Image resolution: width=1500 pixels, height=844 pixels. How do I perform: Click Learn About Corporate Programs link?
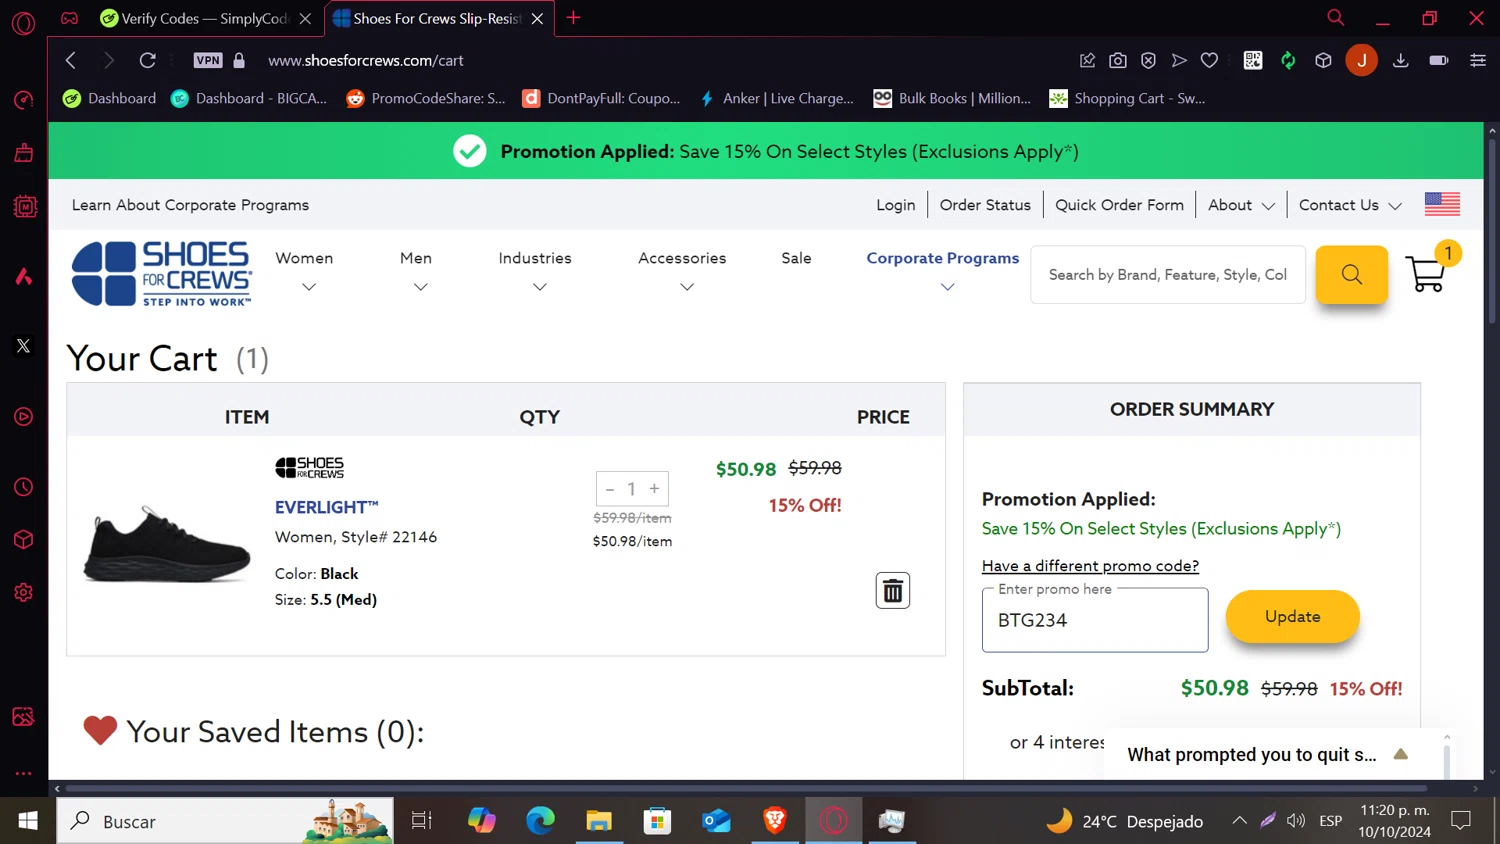coord(190,205)
